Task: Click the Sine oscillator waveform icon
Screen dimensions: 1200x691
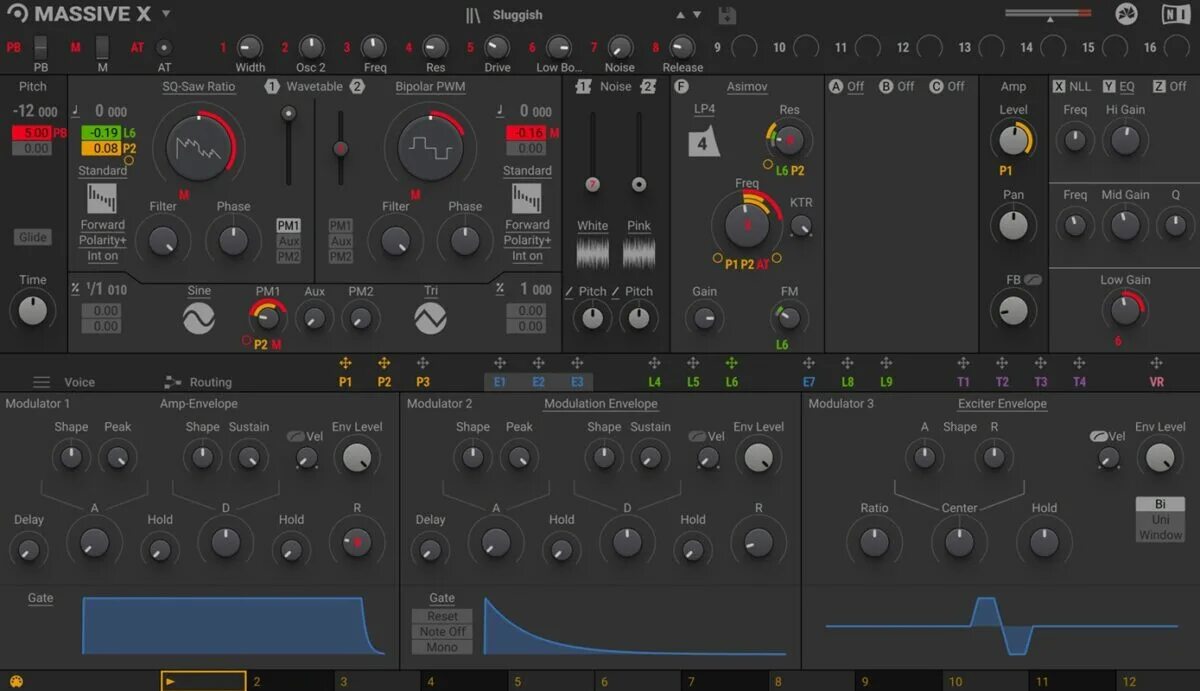Action: click(x=199, y=319)
